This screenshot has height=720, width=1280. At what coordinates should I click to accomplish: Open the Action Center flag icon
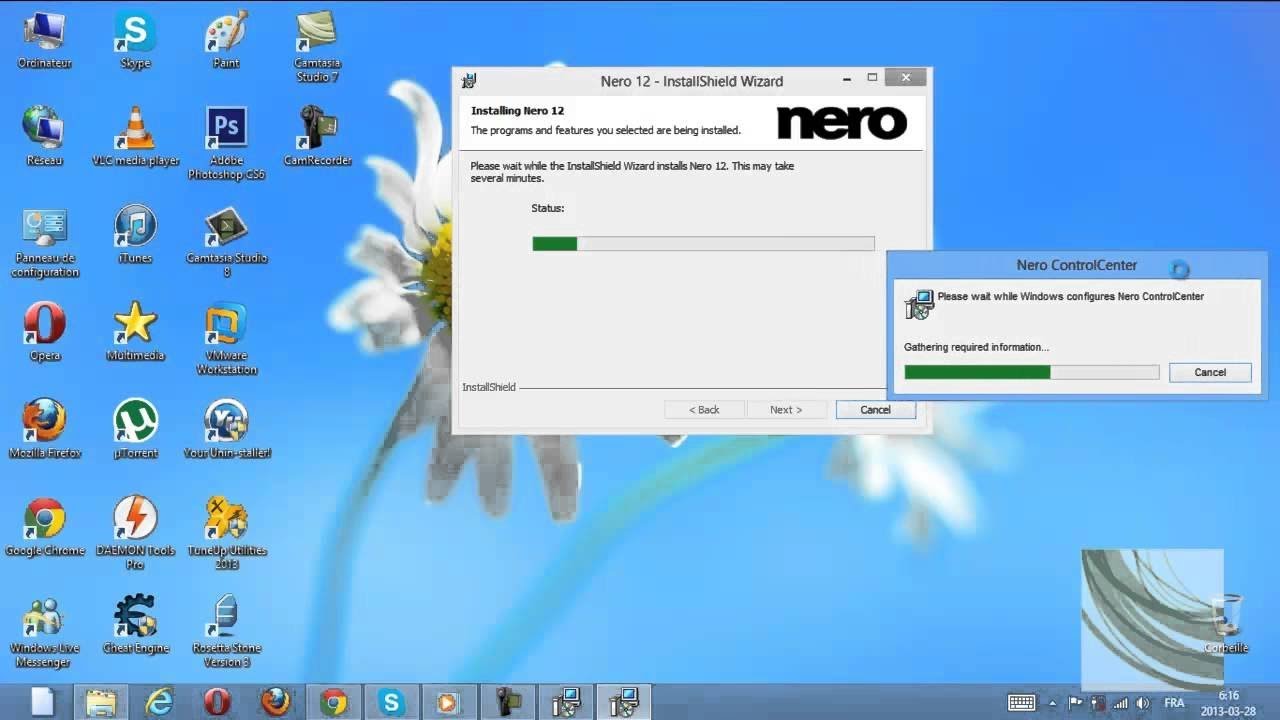(1077, 703)
